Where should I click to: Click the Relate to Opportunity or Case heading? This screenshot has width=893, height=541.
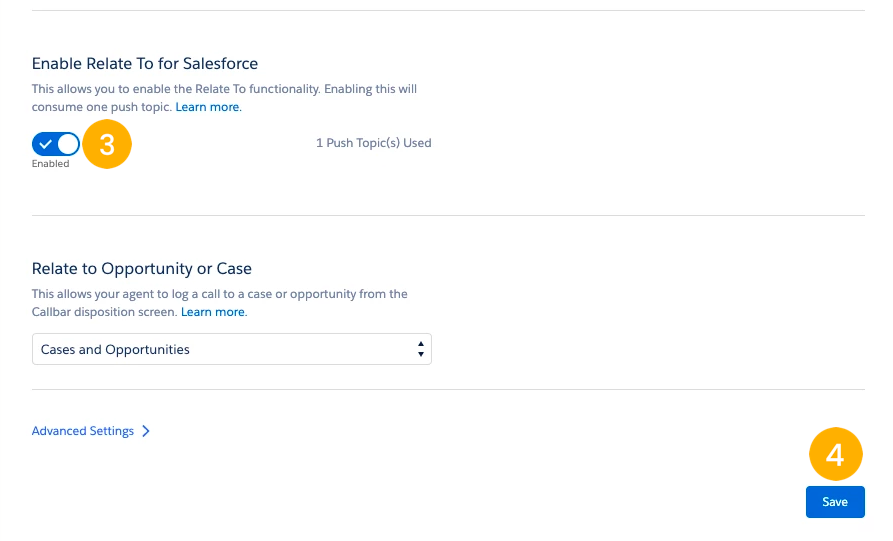point(142,268)
